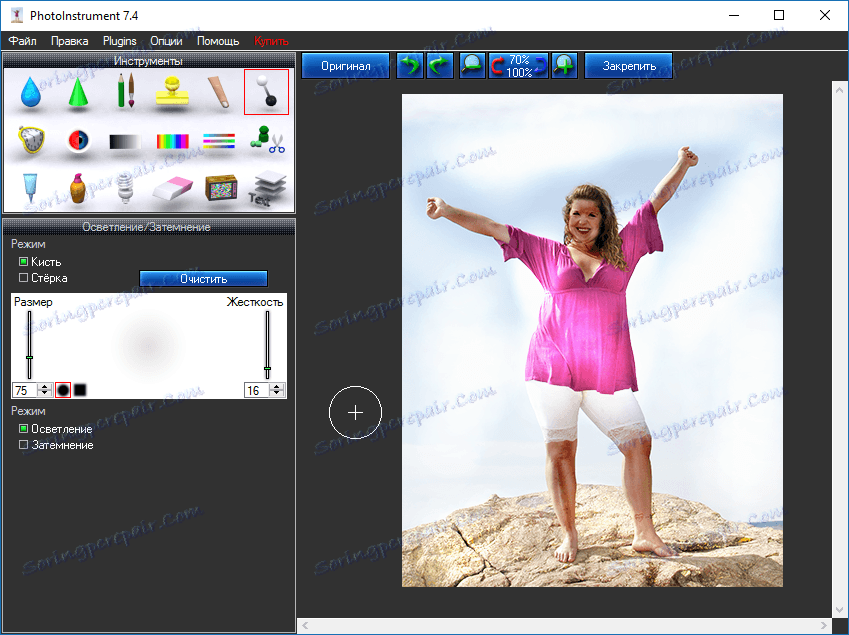
Task: Click the horizontal scrollbar left arrow
Action: pos(305,625)
